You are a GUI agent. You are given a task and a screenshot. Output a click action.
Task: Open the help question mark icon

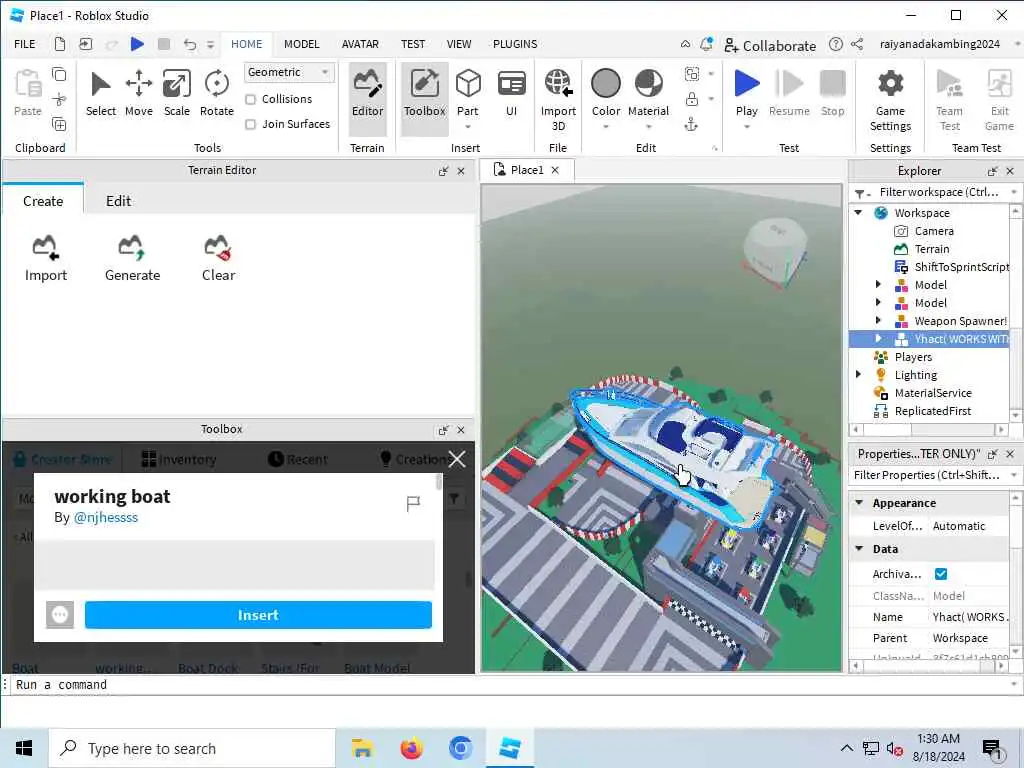tap(835, 44)
